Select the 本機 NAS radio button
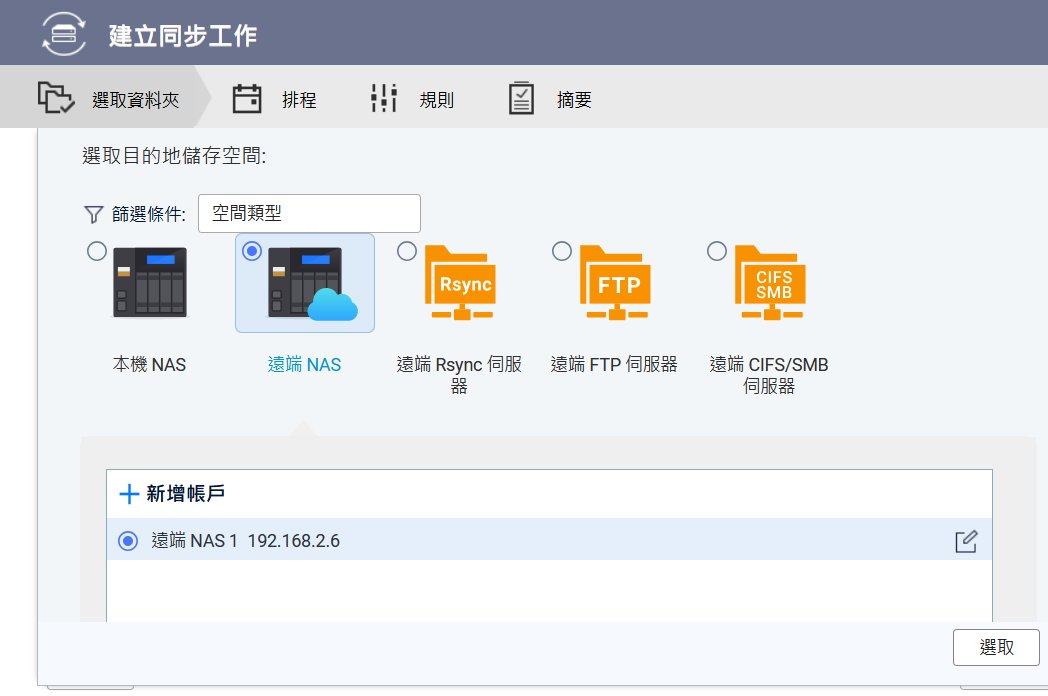1048x696 pixels. point(97,251)
